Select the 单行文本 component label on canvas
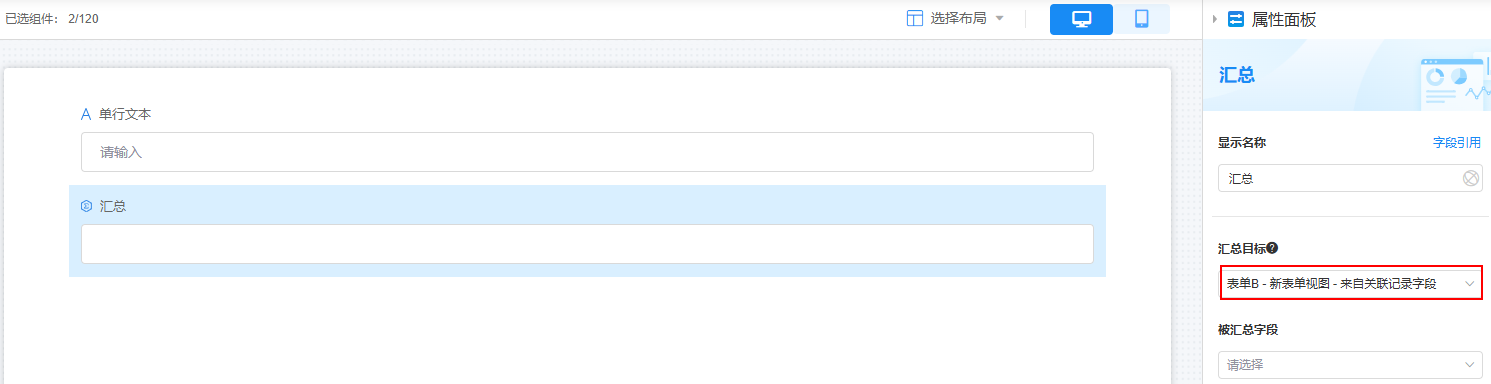 125,114
